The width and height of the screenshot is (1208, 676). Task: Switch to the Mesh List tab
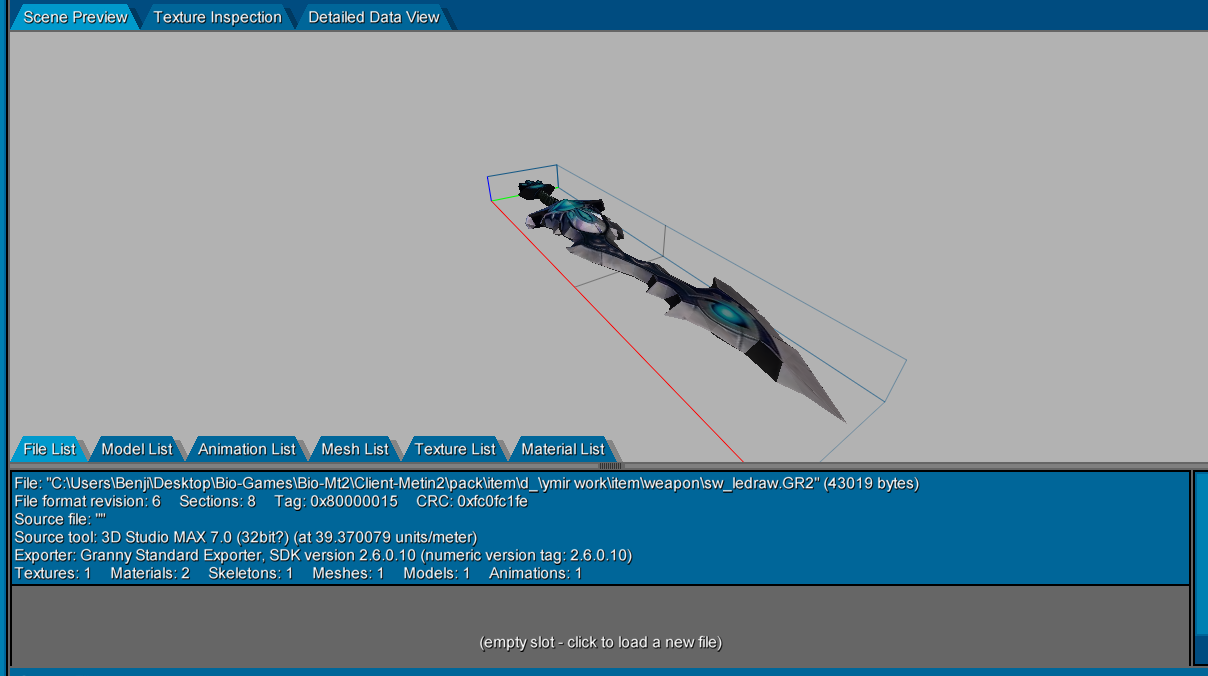pos(354,449)
